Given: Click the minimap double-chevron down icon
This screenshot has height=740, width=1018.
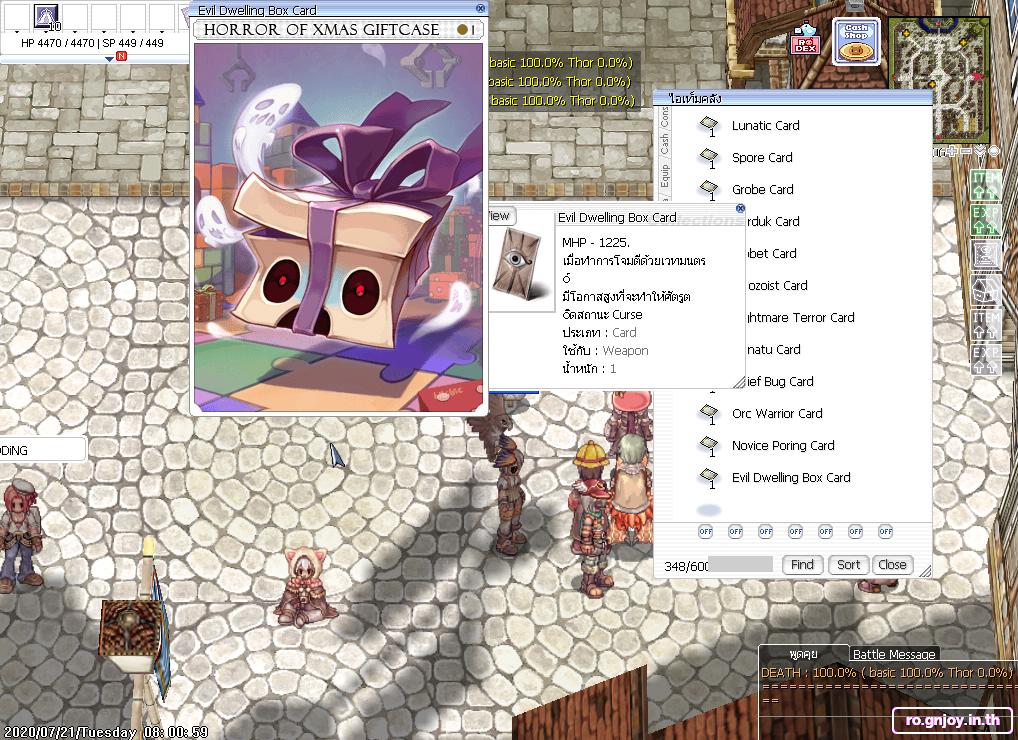Looking at the screenshot, I should point(979,151).
